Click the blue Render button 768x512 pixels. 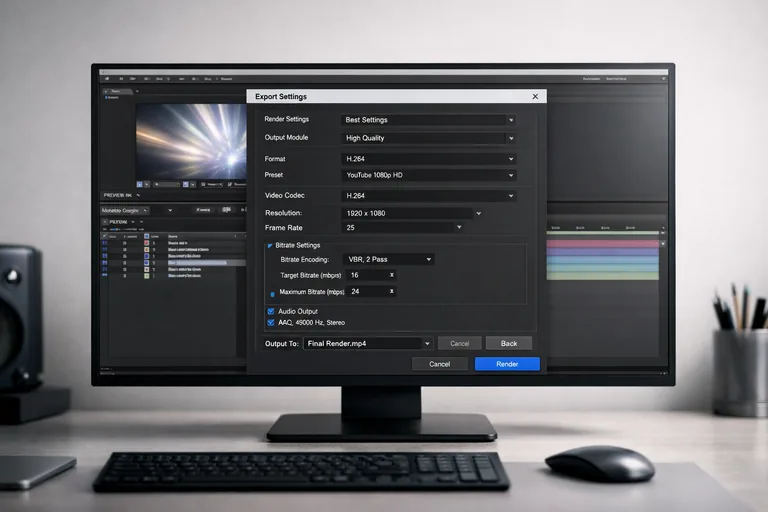[x=507, y=364]
